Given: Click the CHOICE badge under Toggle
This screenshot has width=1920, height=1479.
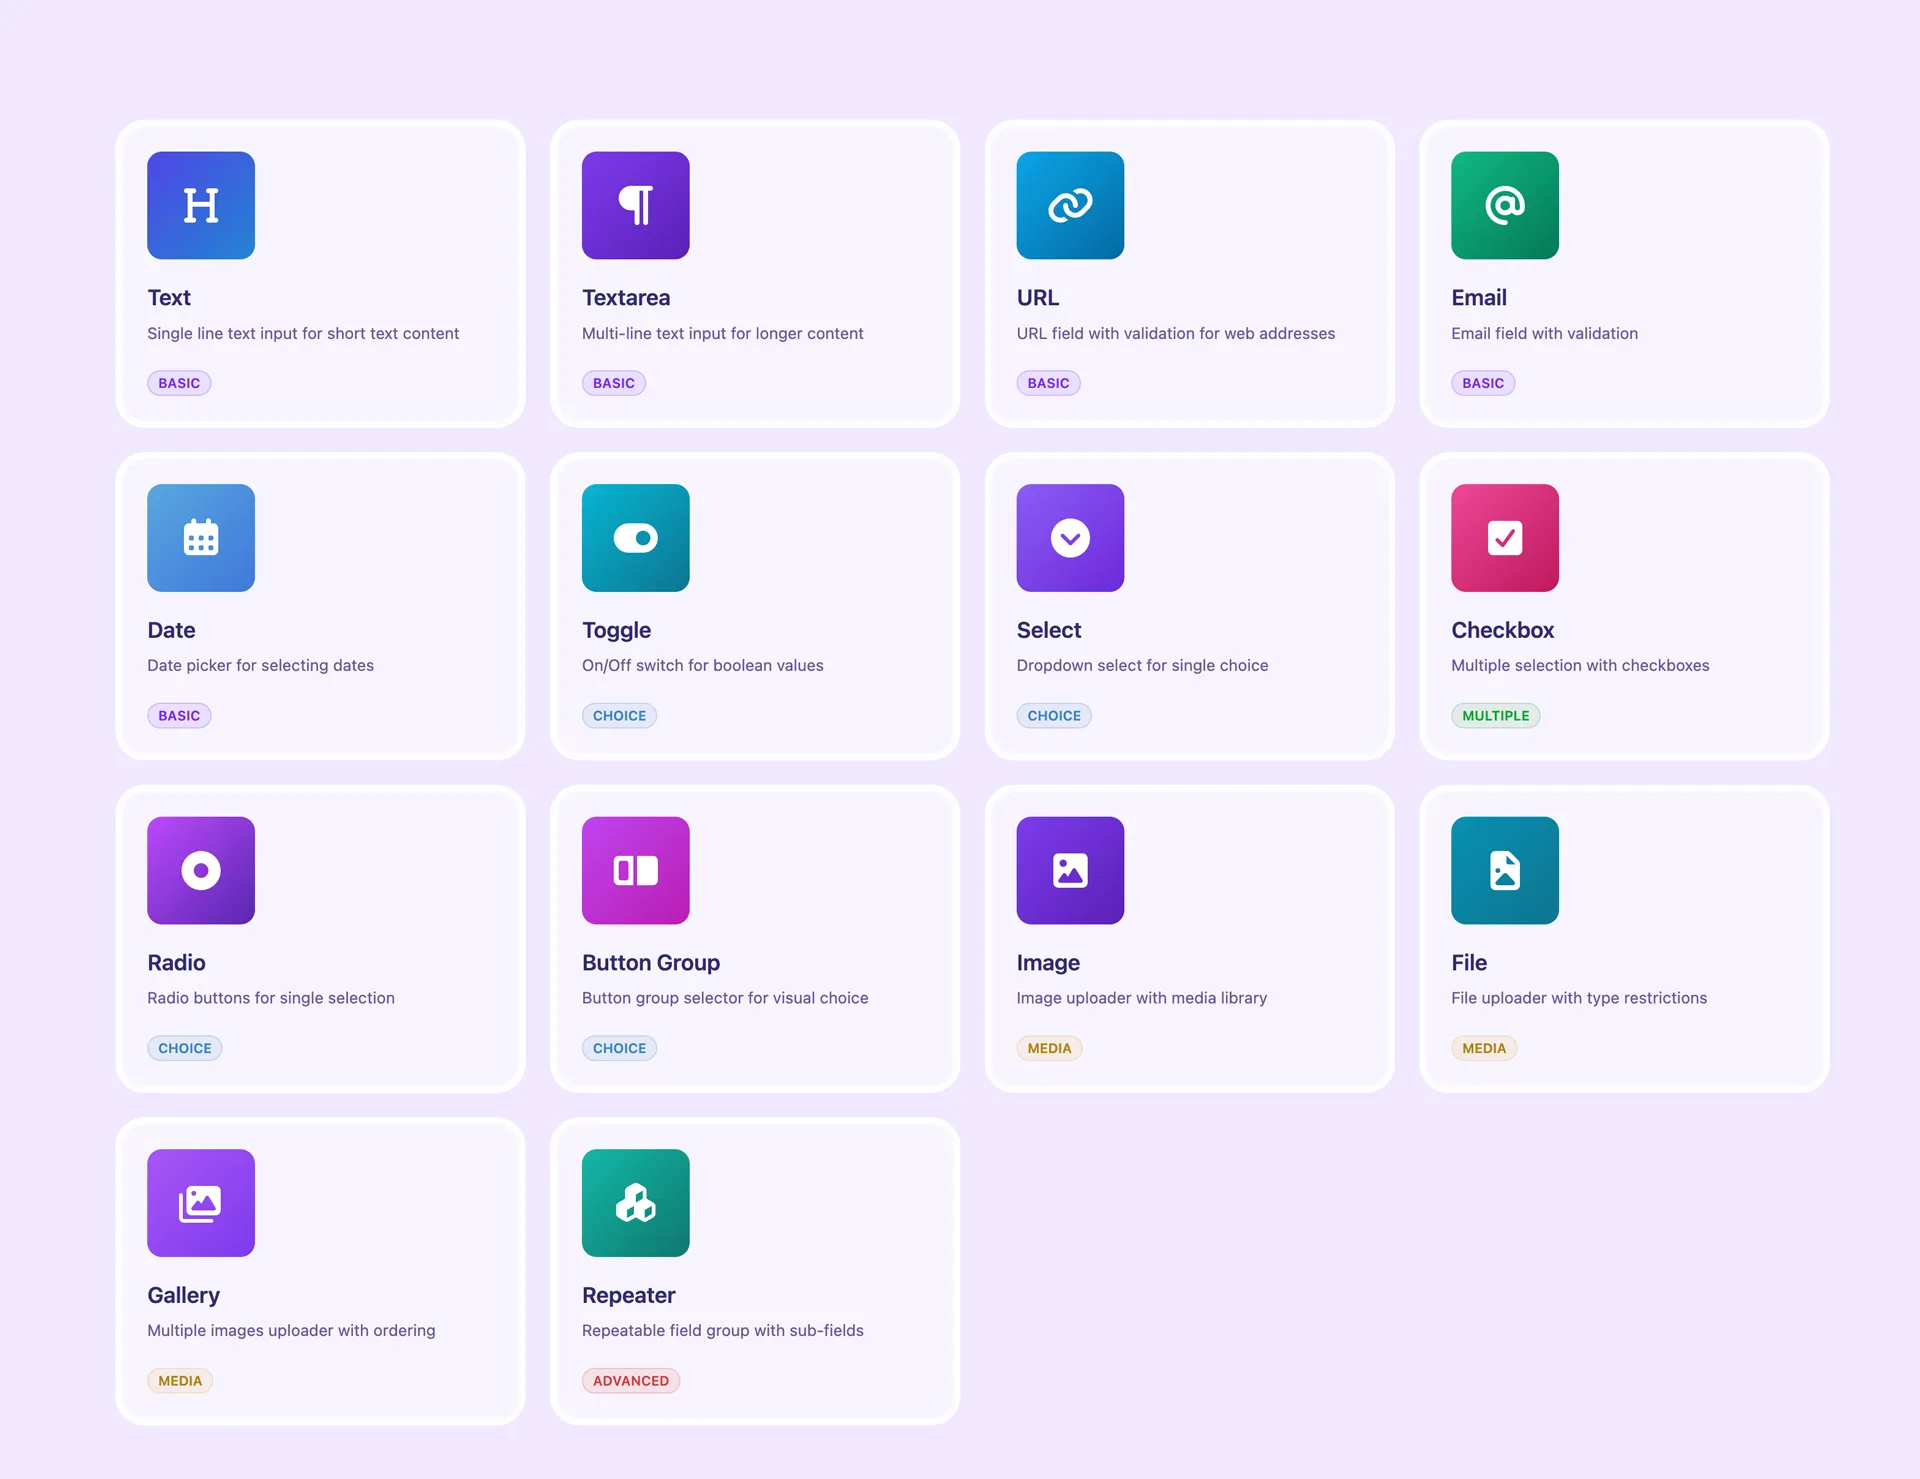Looking at the screenshot, I should tap(619, 716).
